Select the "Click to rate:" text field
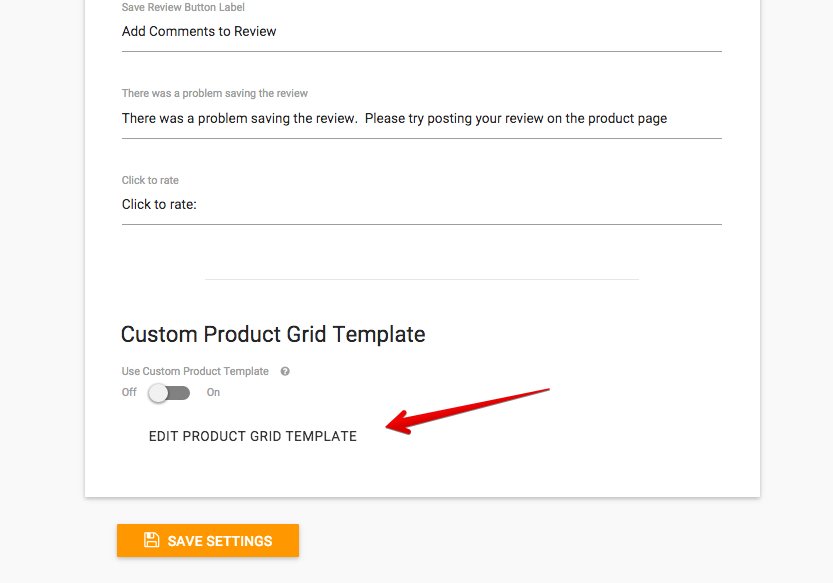This screenshot has width=833, height=583. 421,205
